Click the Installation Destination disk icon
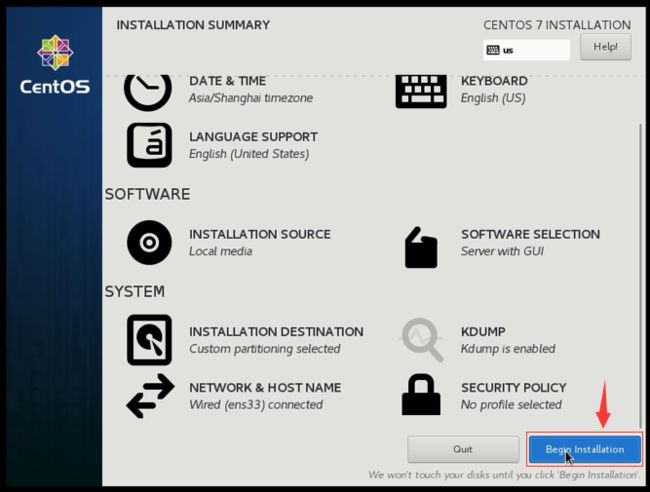This screenshot has width=650, height=492. point(149,340)
